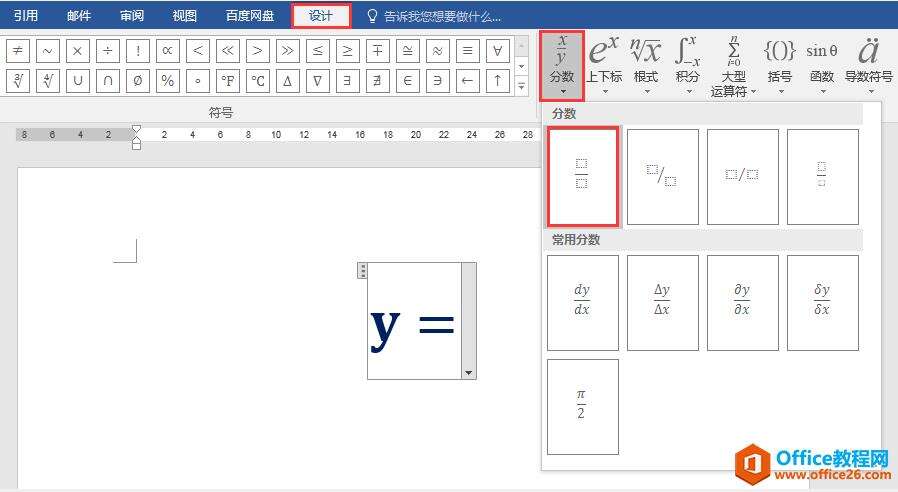Click the equation box move handle
Image resolution: width=898 pixels, height=492 pixels.
coord(362,270)
